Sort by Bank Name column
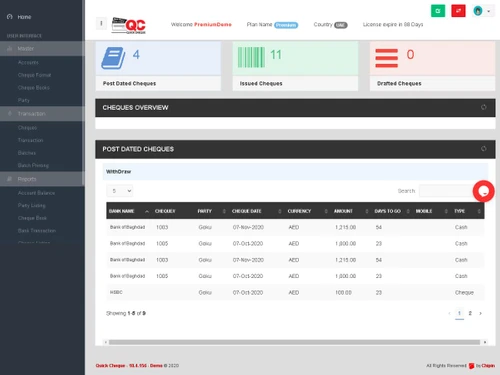 pyautogui.click(x=129, y=211)
